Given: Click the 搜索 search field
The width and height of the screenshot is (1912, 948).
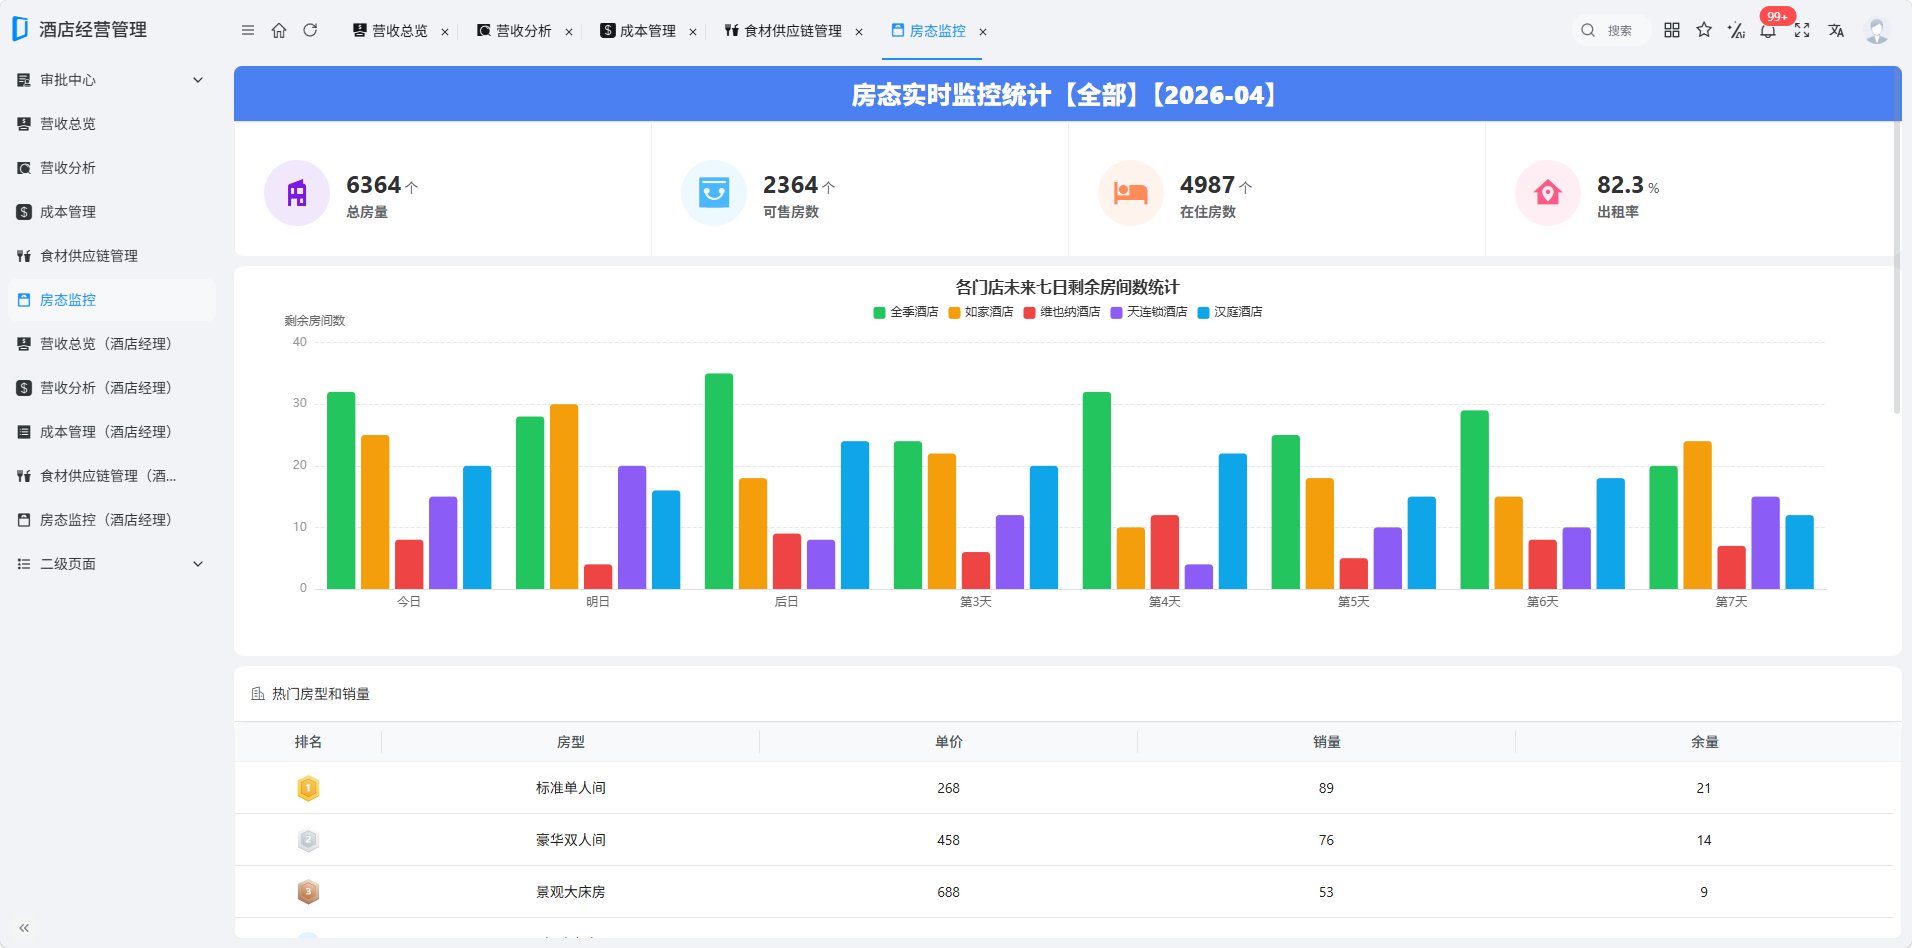Looking at the screenshot, I should (x=1611, y=31).
